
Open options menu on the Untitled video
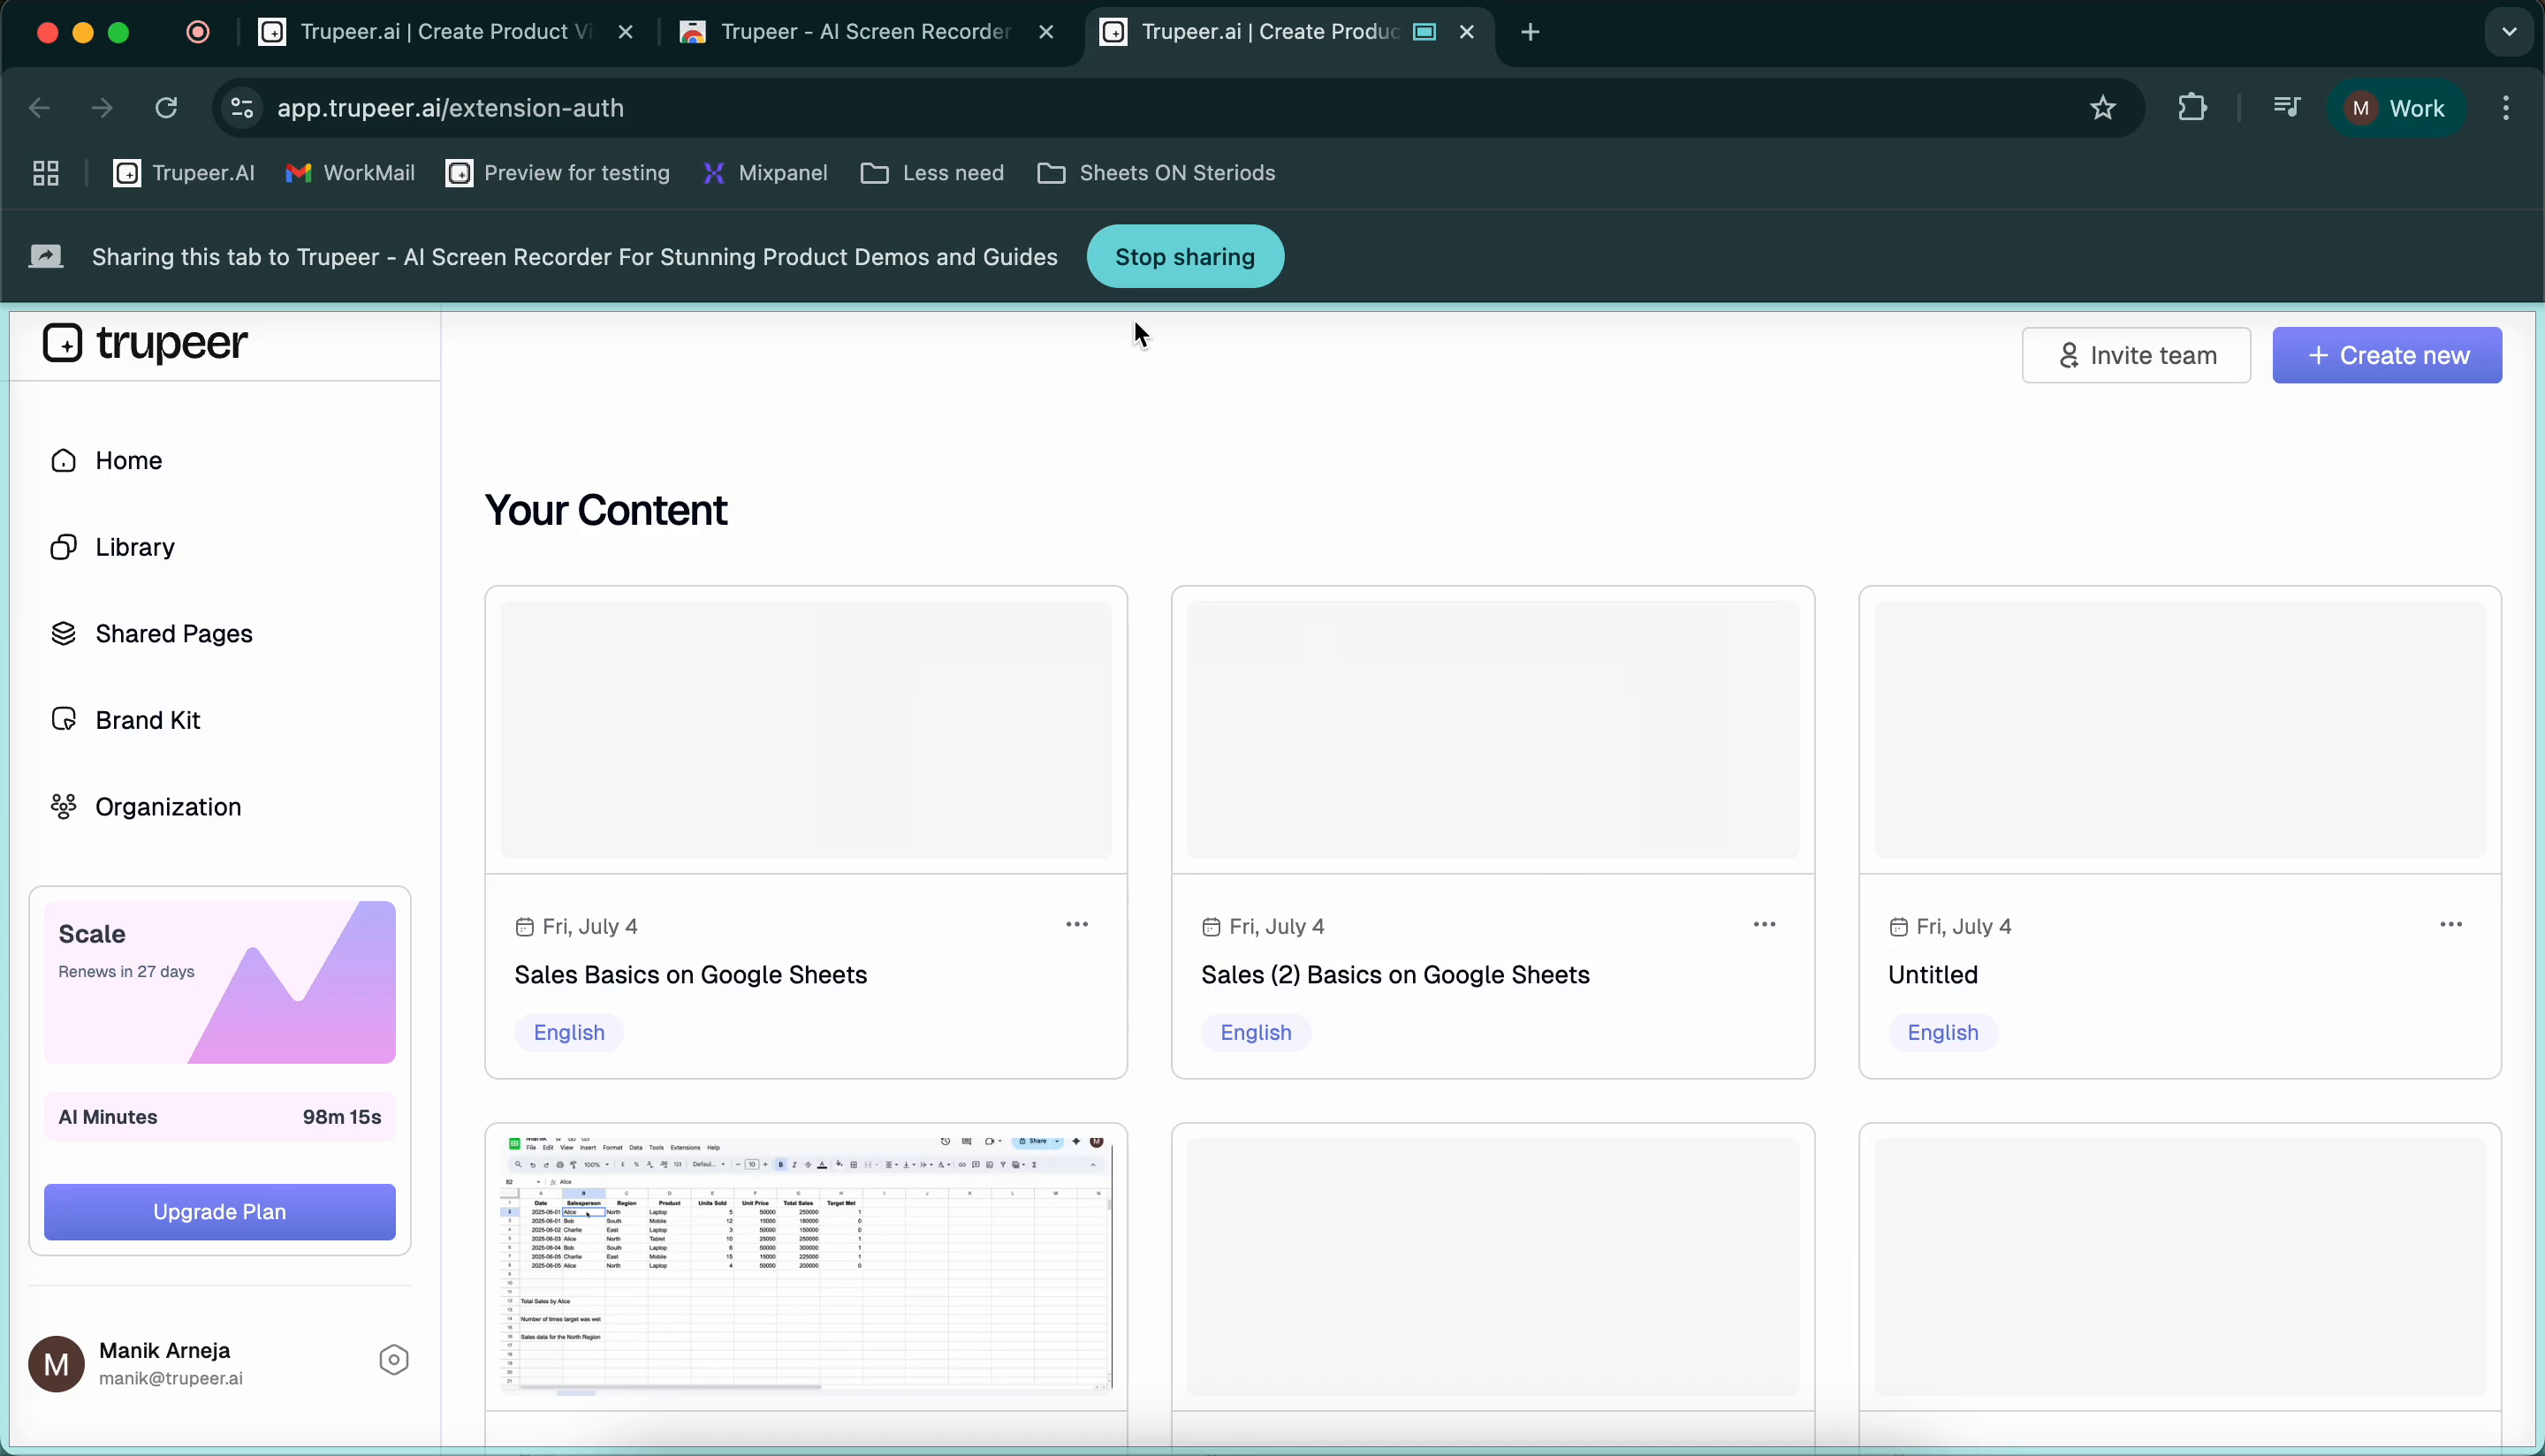click(x=2451, y=923)
